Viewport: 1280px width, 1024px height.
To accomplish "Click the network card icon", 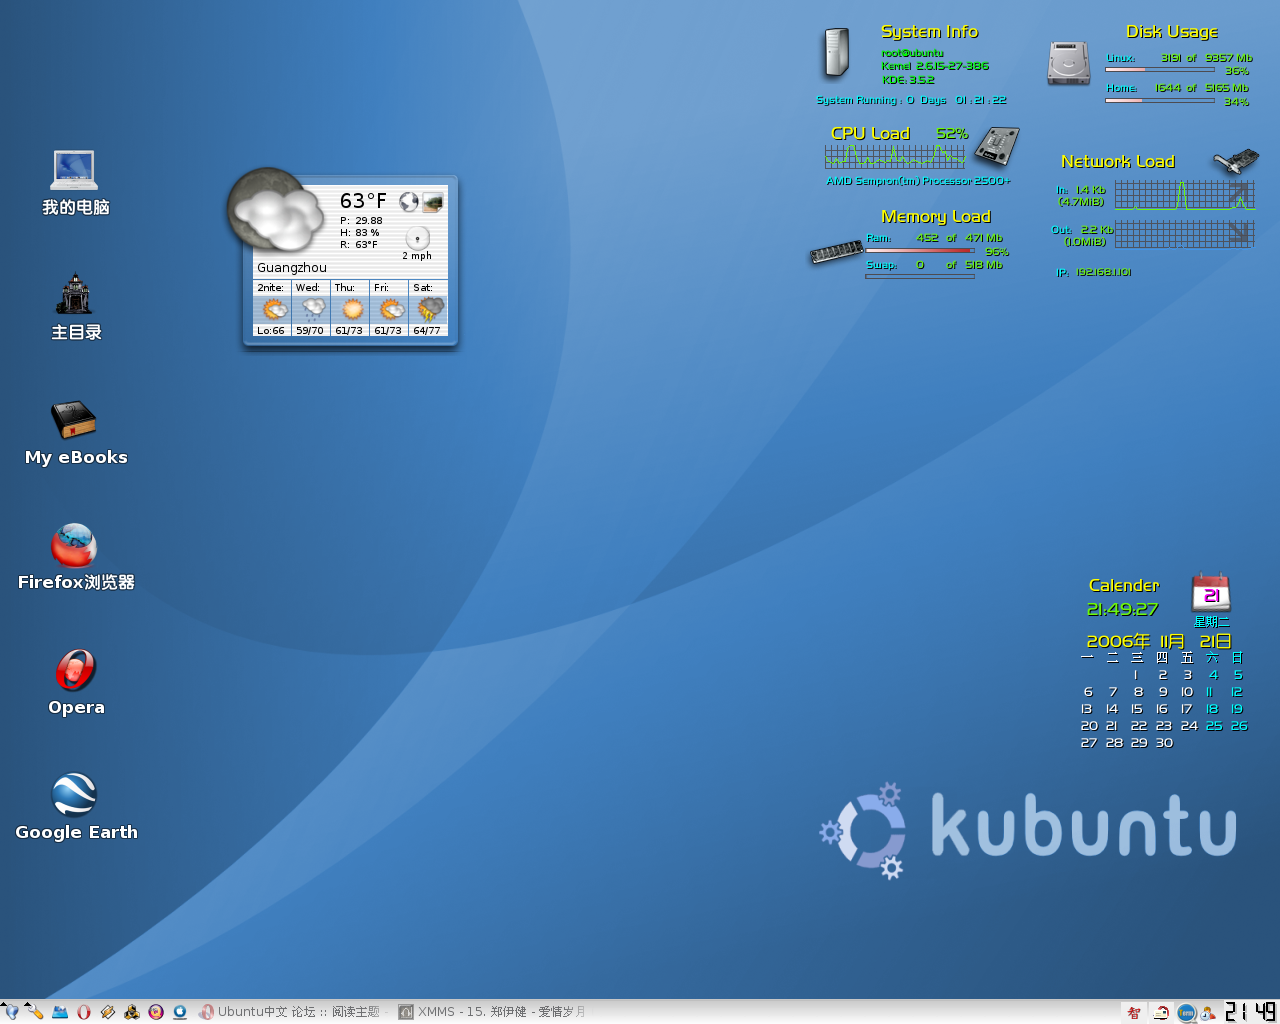I will click(1236, 161).
